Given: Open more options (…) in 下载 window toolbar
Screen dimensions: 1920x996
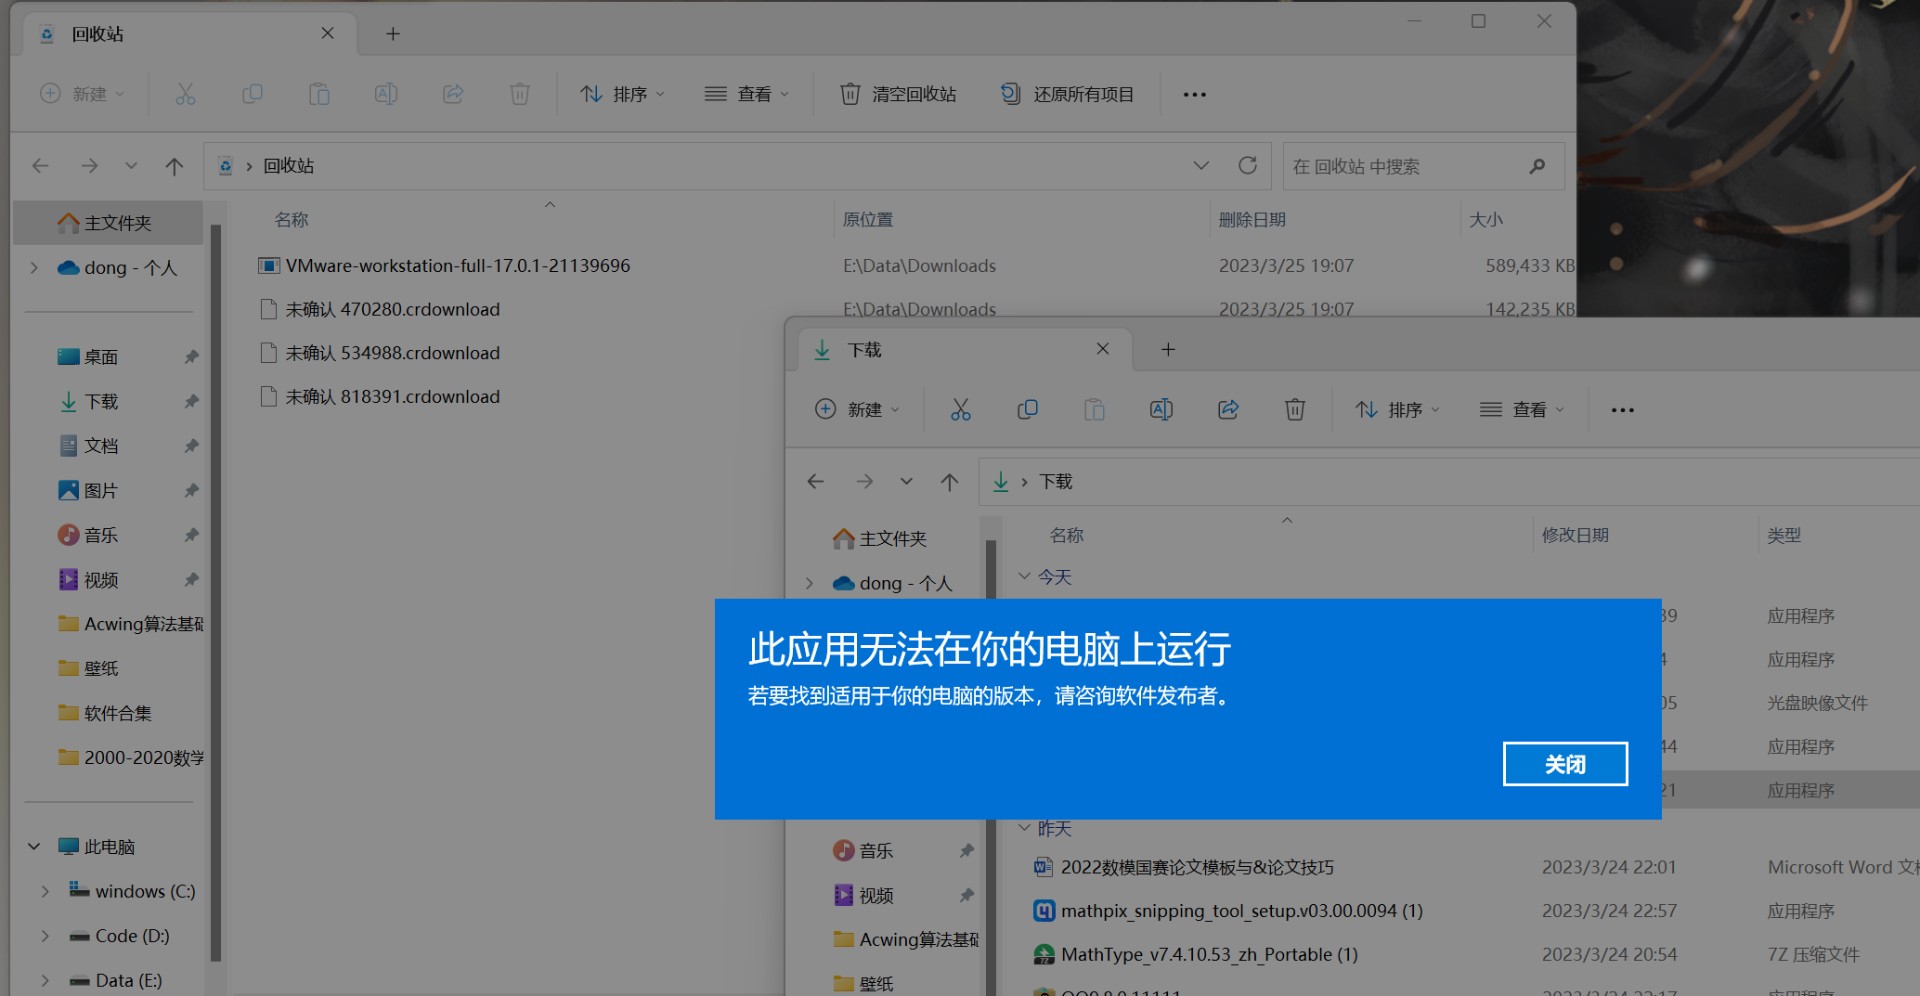Looking at the screenshot, I should click(x=1623, y=410).
